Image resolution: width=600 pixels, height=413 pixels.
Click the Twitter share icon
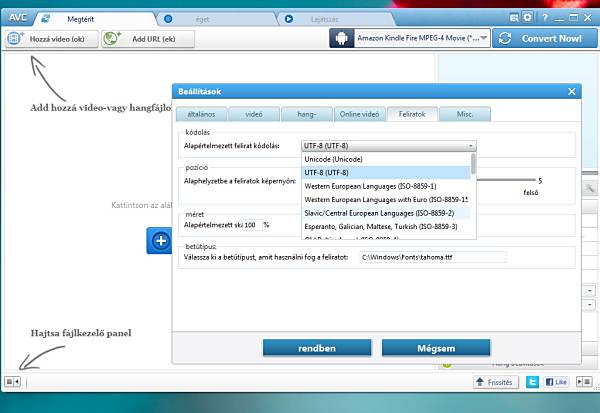532,382
